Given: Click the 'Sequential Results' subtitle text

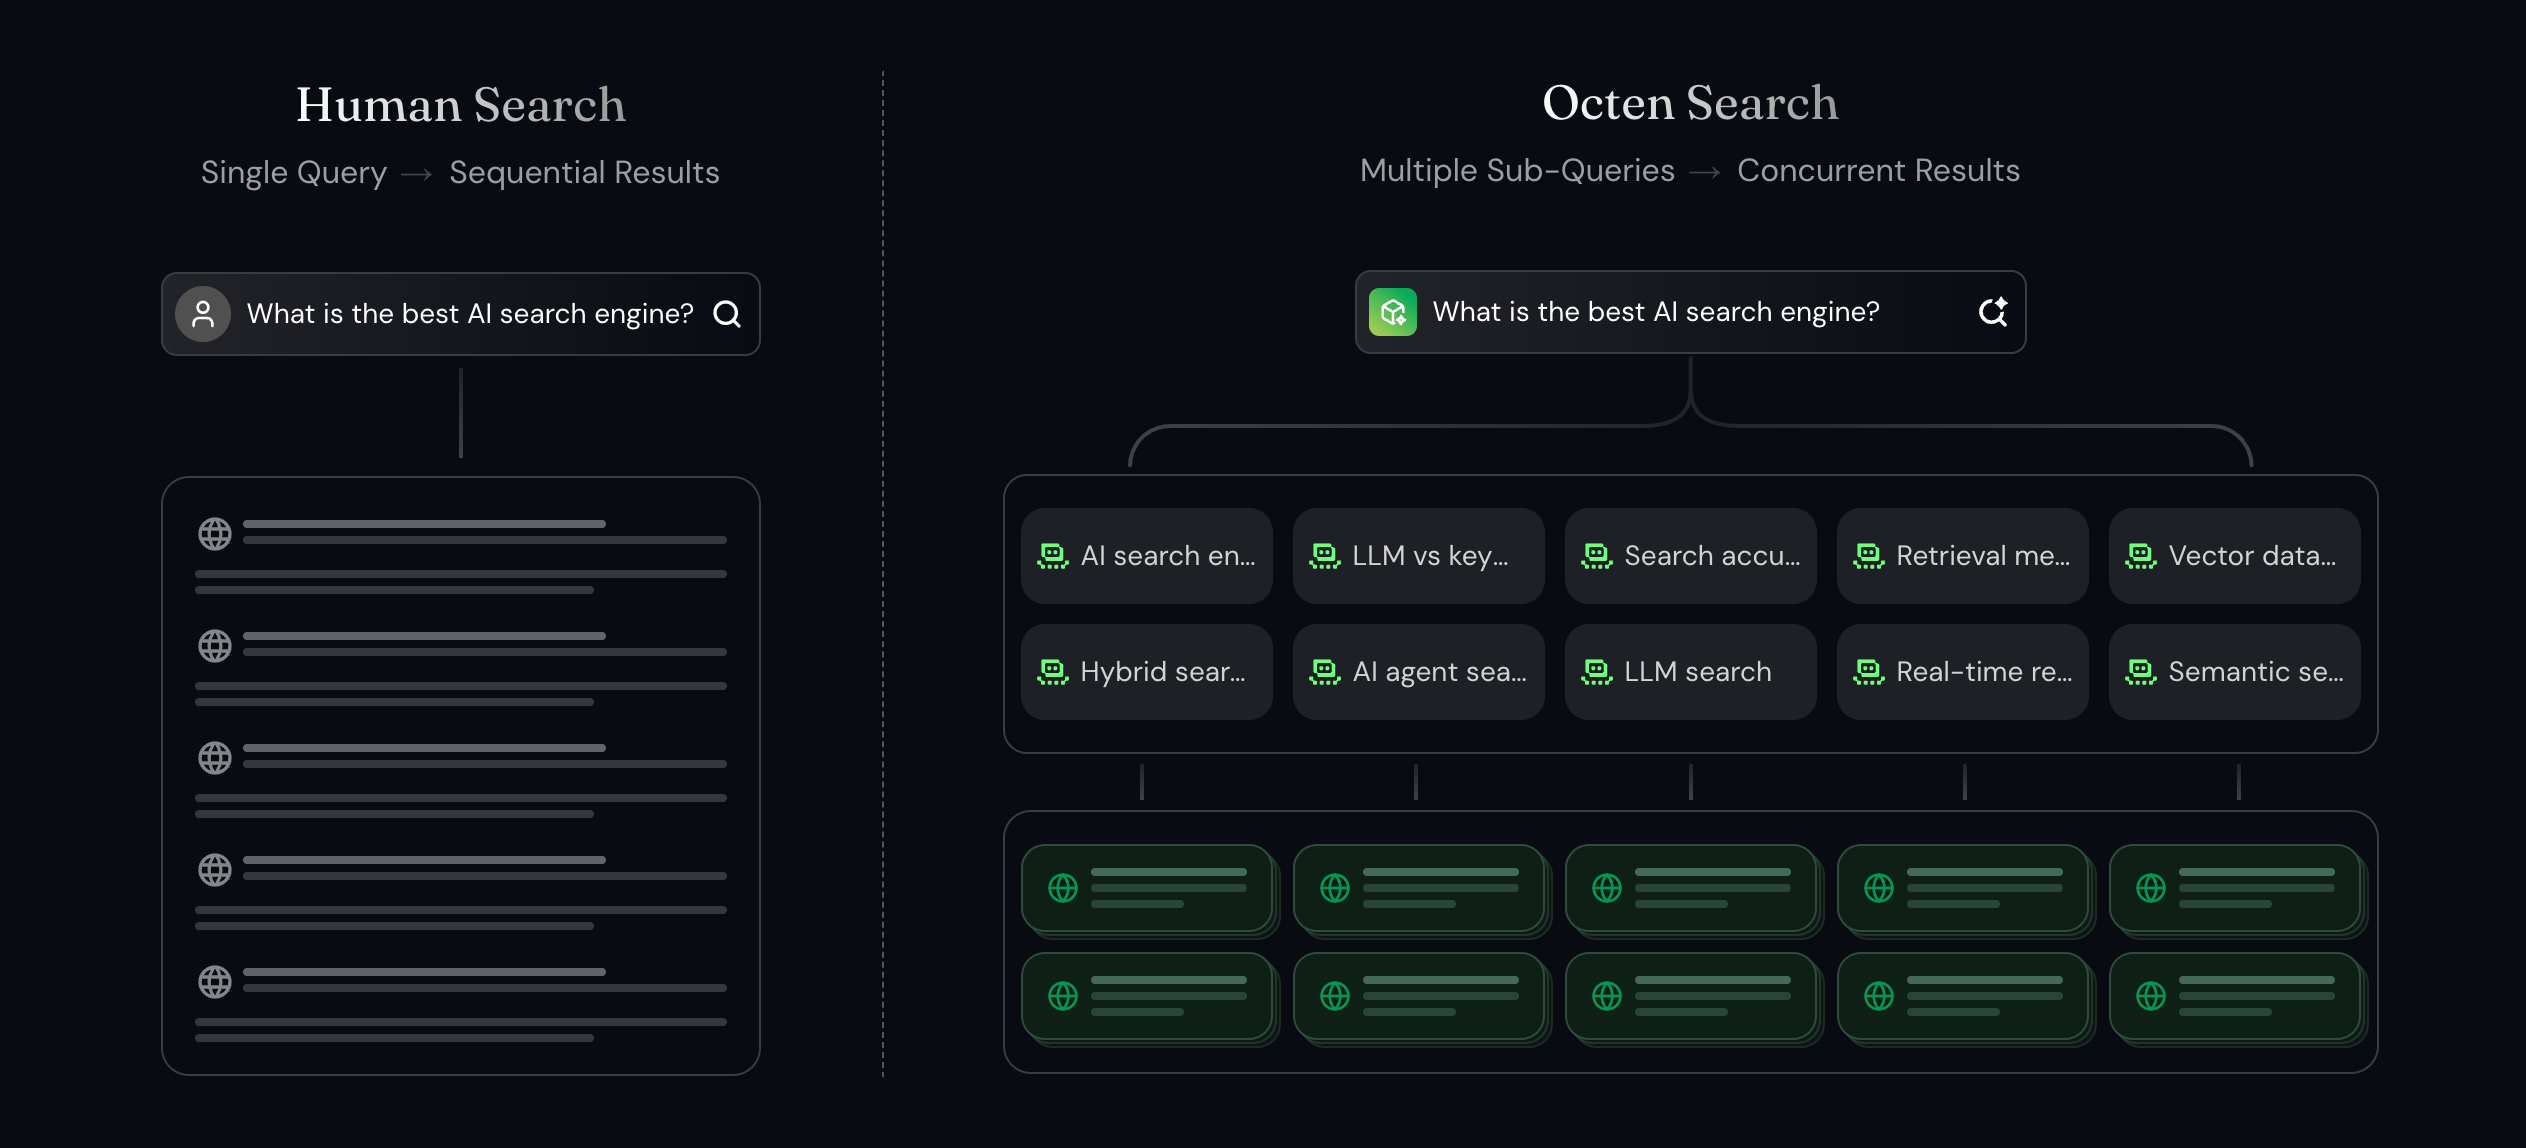Looking at the screenshot, I should [584, 173].
